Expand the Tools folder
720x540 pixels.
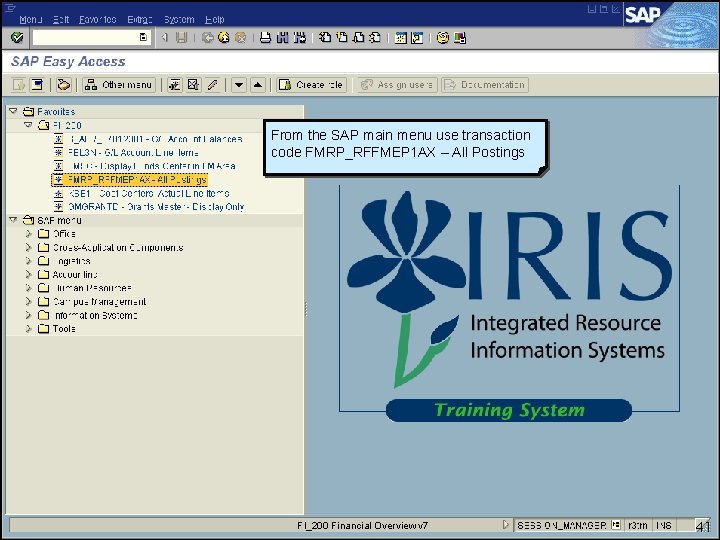[28, 328]
